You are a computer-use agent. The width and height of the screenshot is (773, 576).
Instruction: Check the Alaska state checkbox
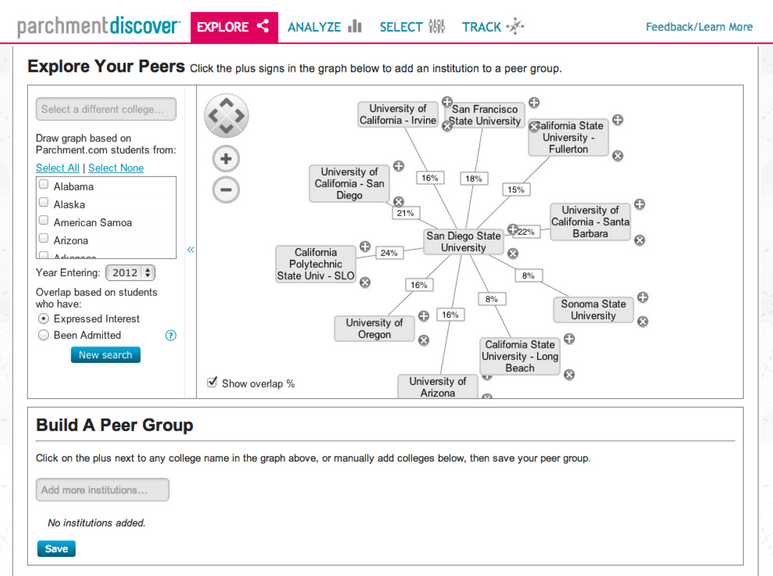(43, 202)
